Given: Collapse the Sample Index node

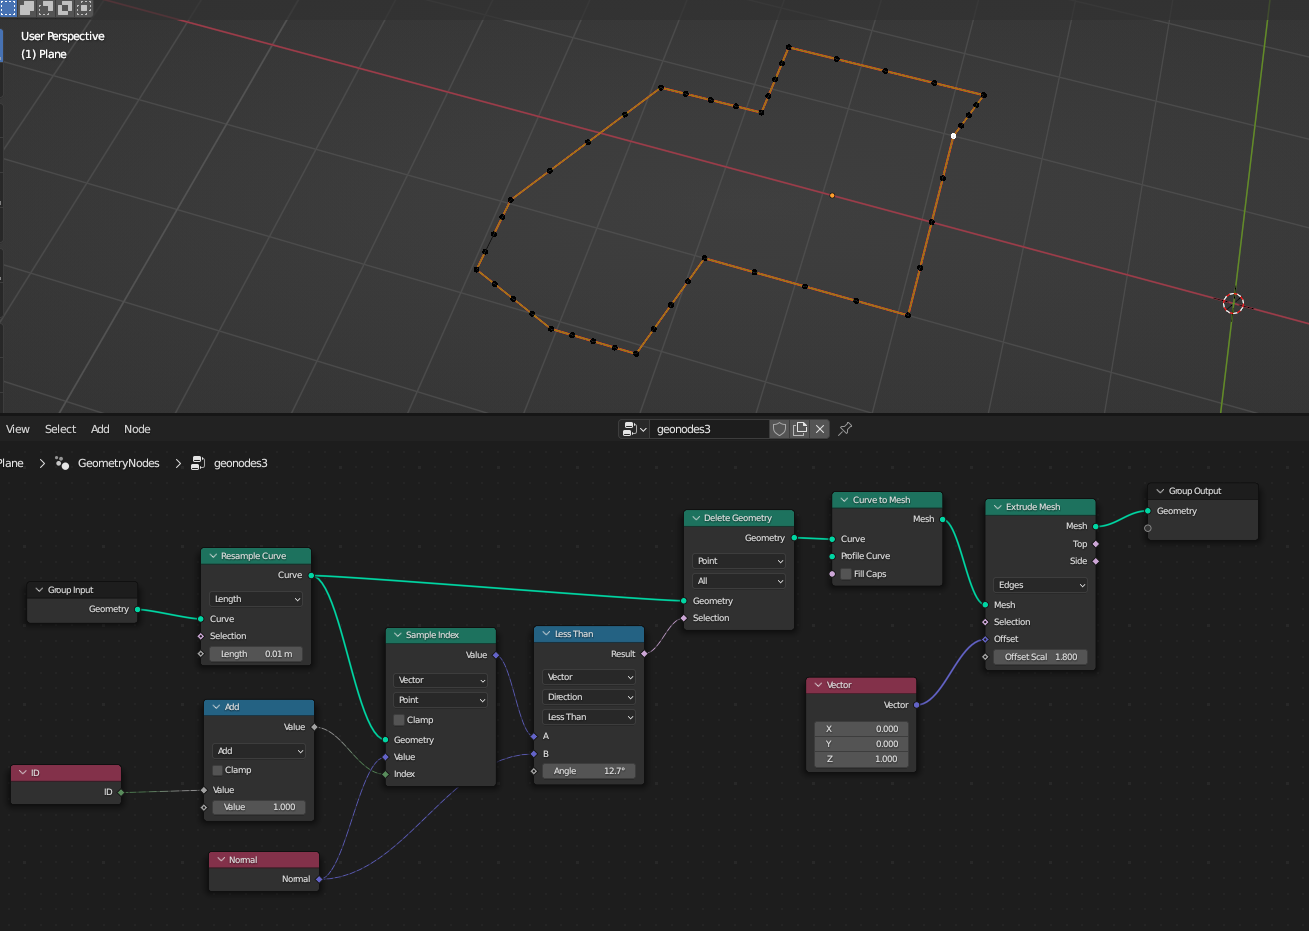Looking at the screenshot, I should (x=398, y=635).
